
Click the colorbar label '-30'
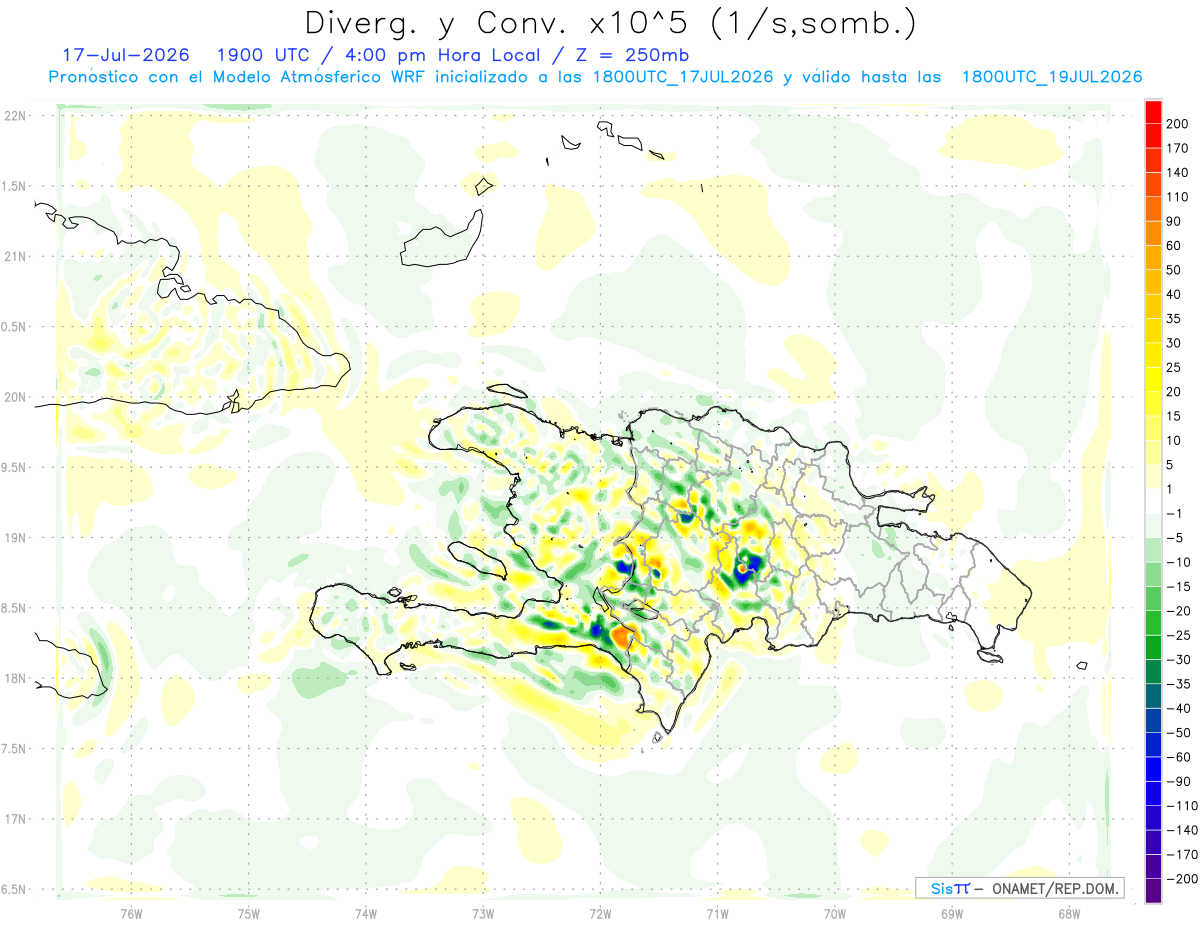coord(1178,660)
